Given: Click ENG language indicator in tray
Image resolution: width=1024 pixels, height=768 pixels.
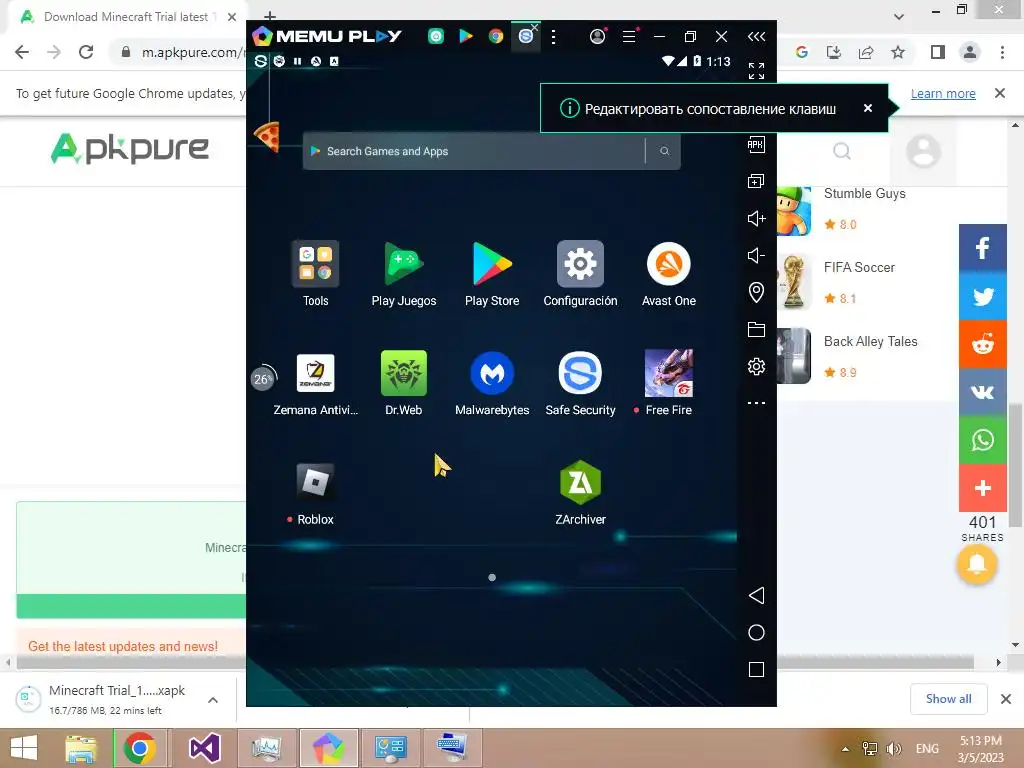Looking at the screenshot, I should pos(927,748).
